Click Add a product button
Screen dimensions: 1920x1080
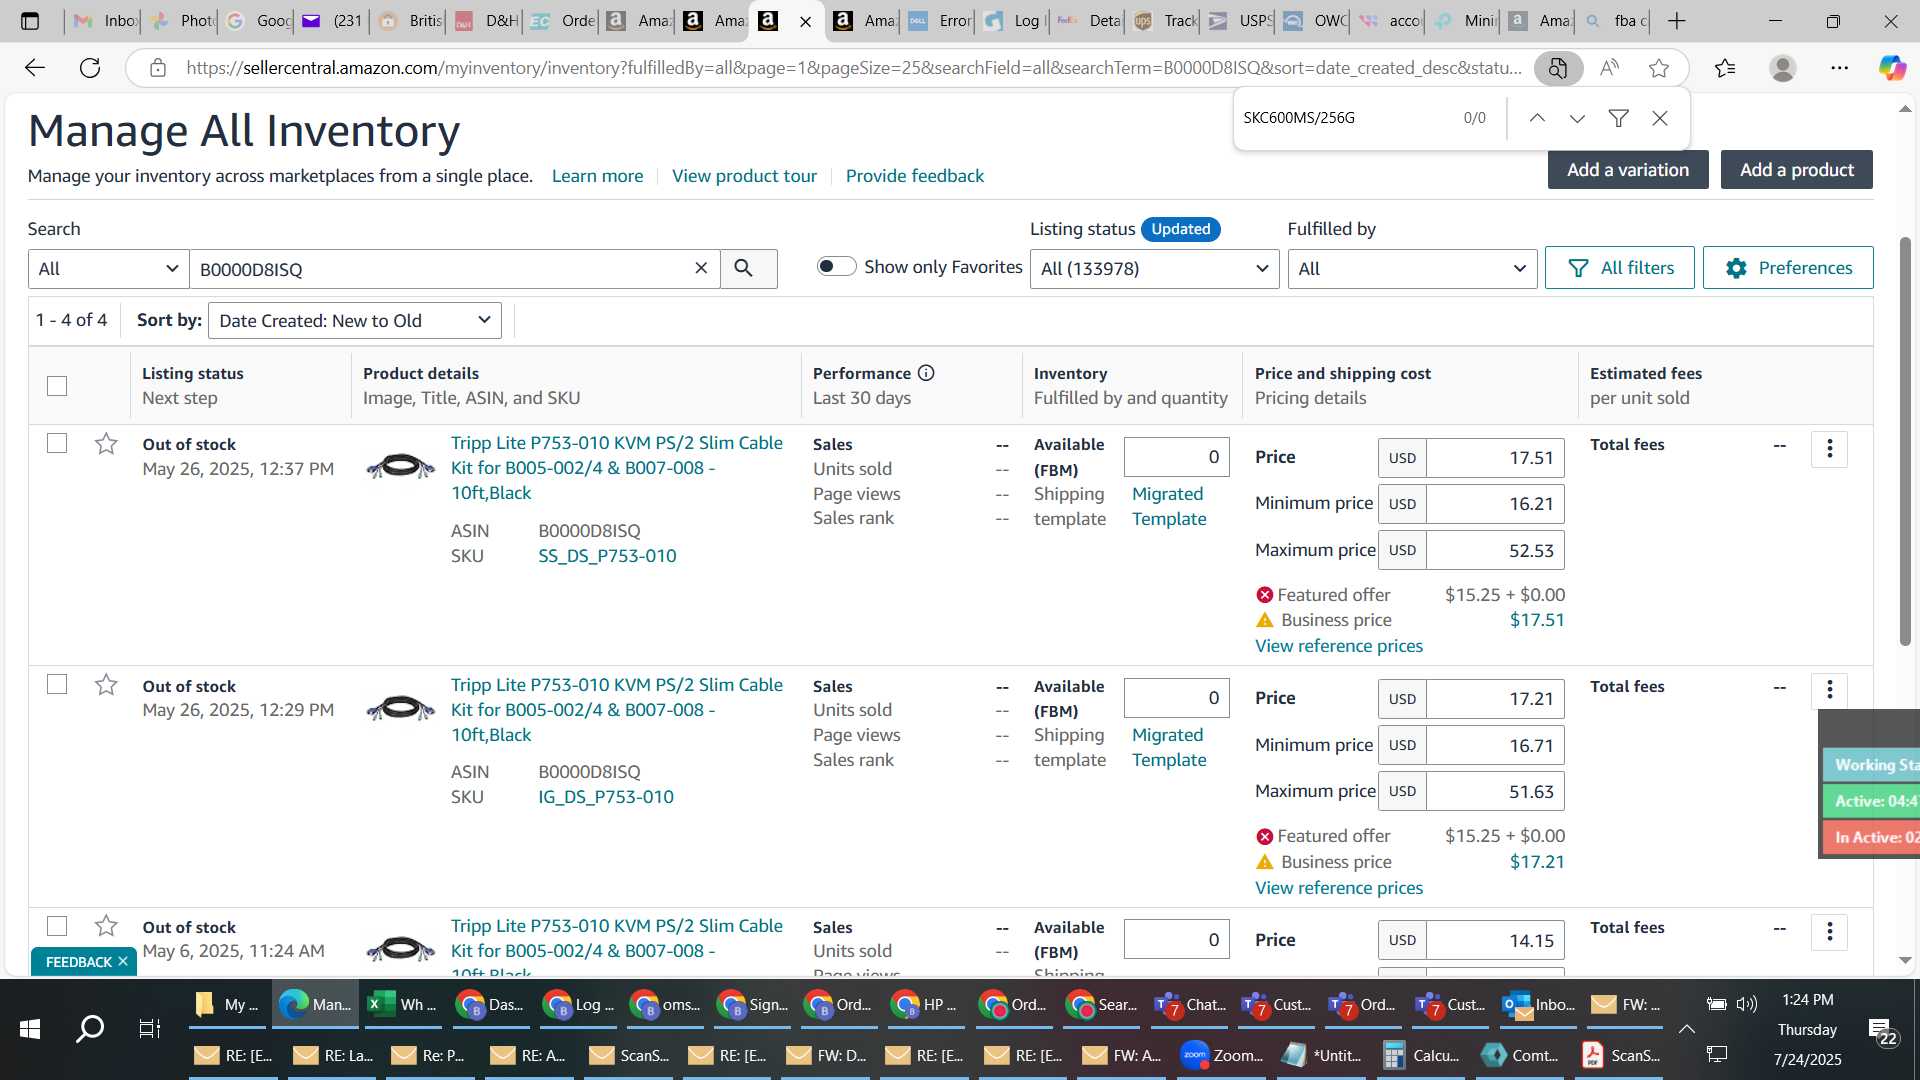click(x=1796, y=170)
